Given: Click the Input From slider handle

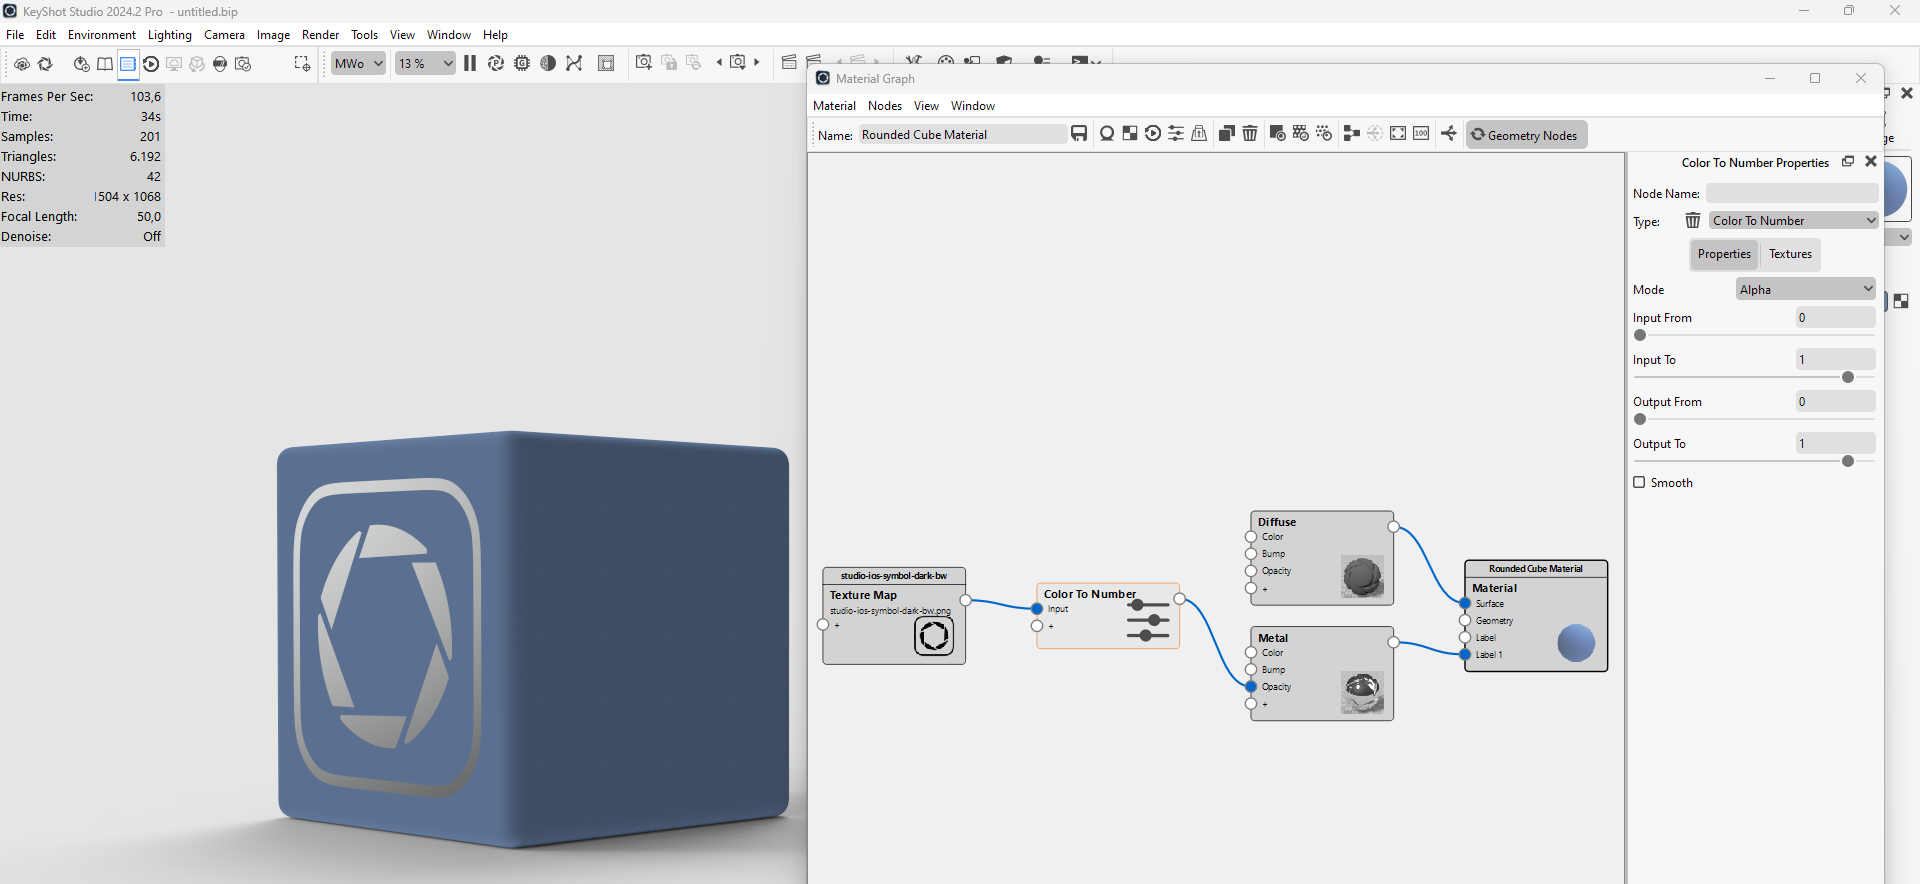Looking at the screenshot, I should pyautogui.click(x=1640, y=335).
